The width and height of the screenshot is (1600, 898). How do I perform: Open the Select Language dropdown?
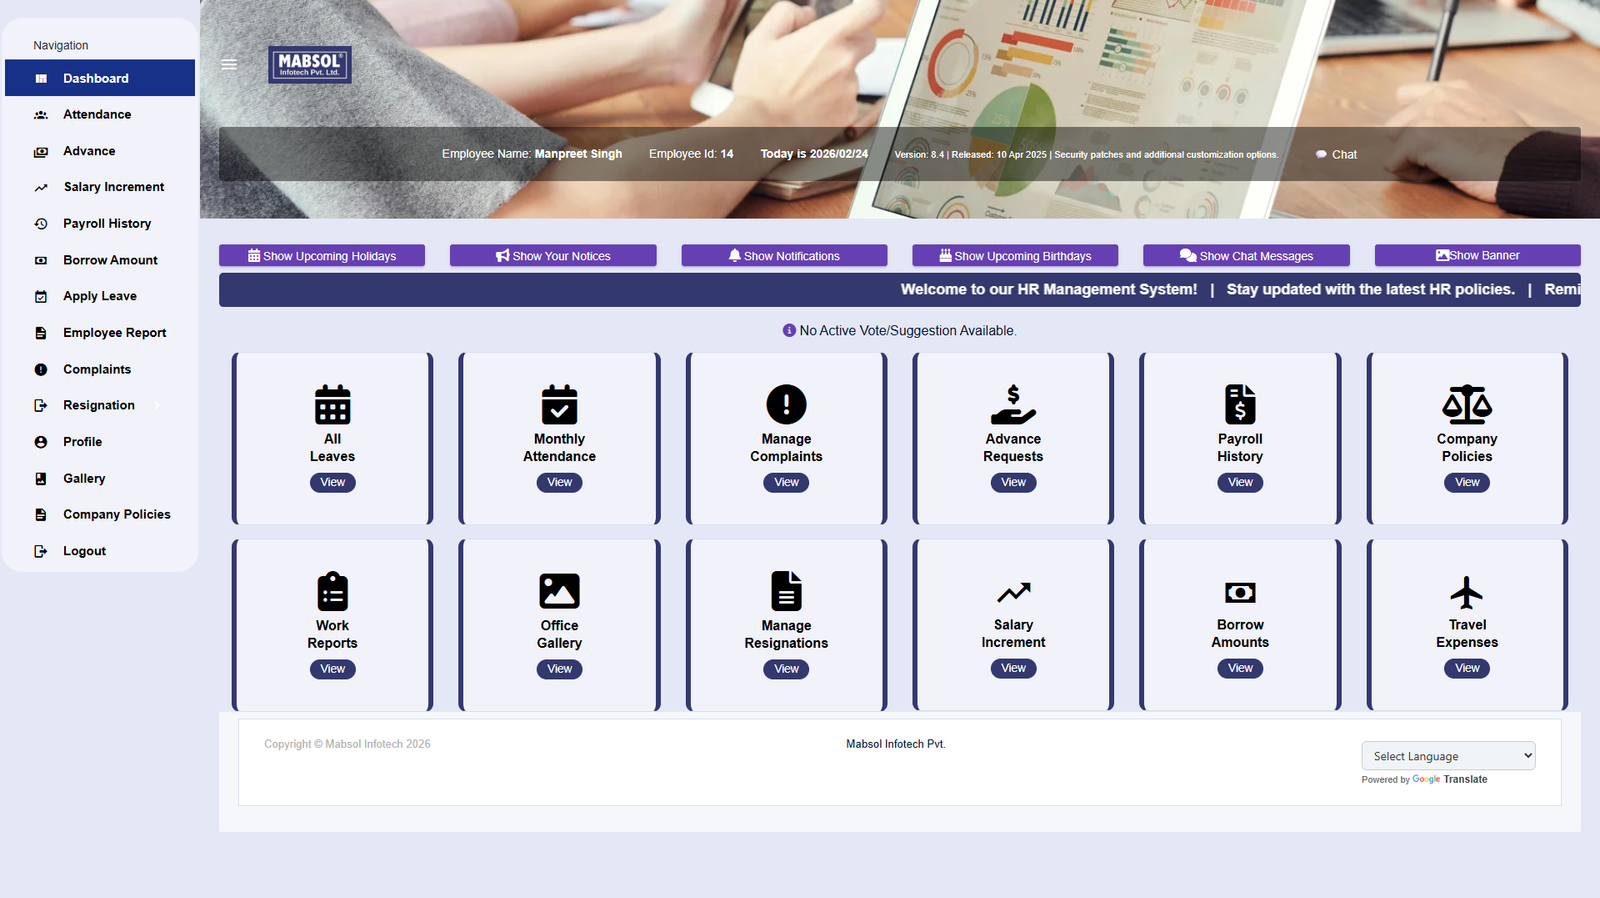click(1448, 756)
